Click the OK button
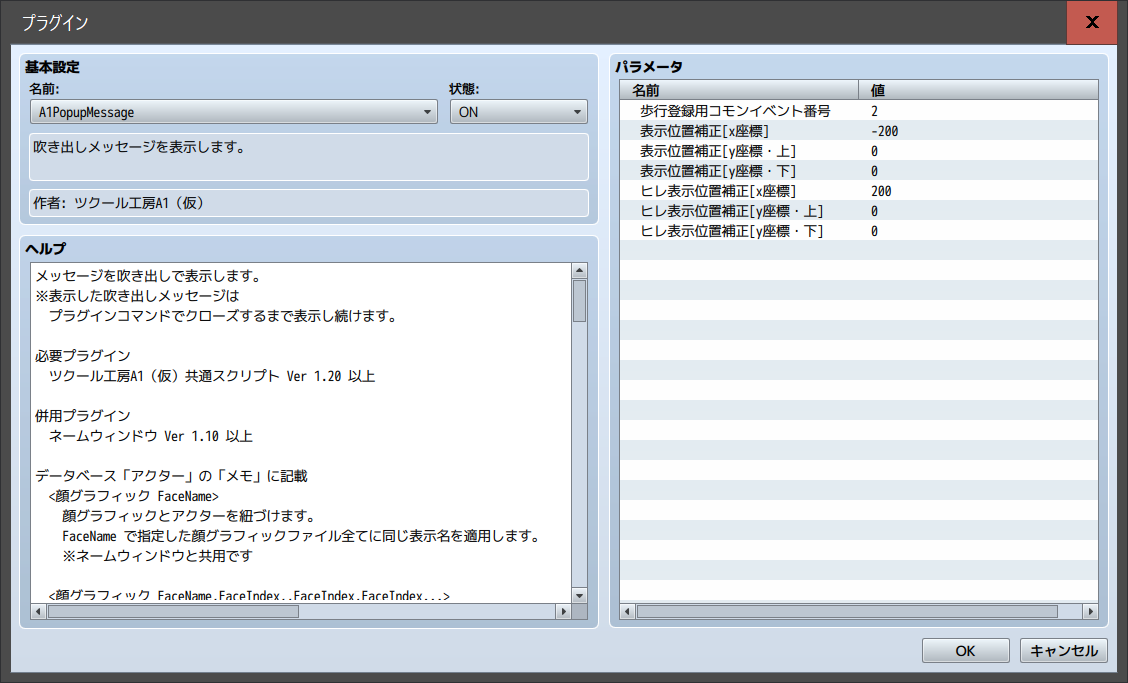Screen dimensions: 1128x683 click(x=965, y=651)
